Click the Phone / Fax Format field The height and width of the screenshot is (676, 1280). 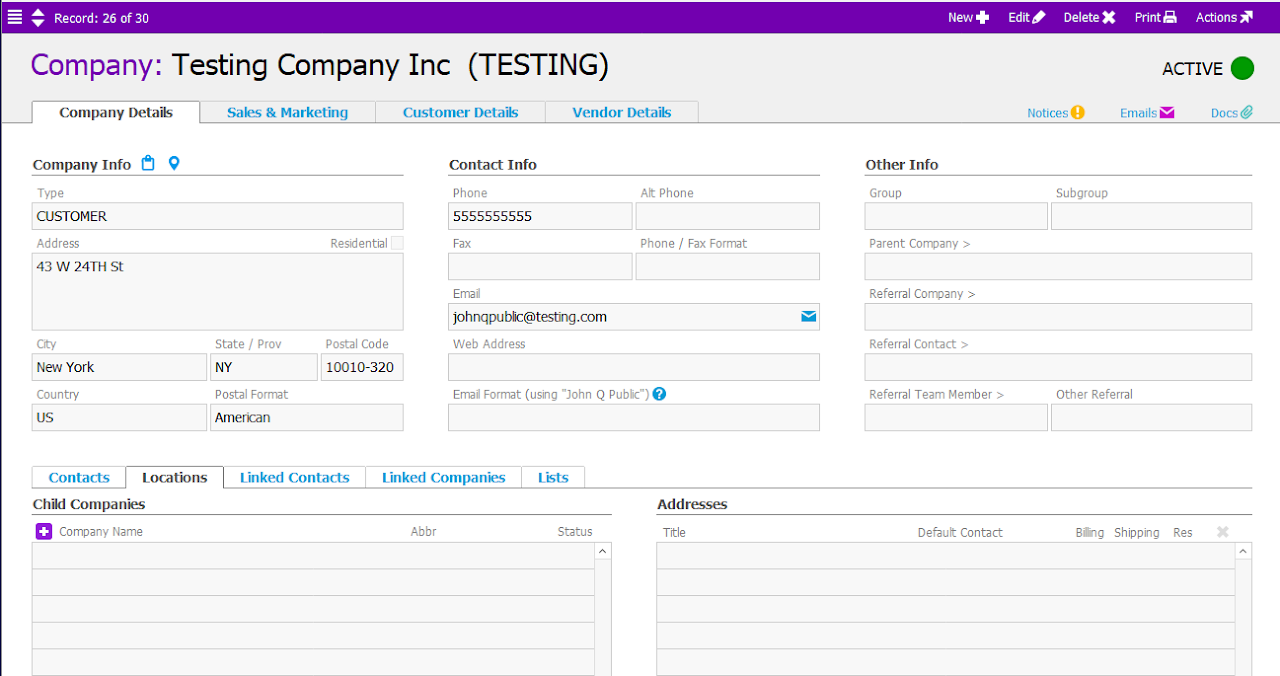[728, 266]
